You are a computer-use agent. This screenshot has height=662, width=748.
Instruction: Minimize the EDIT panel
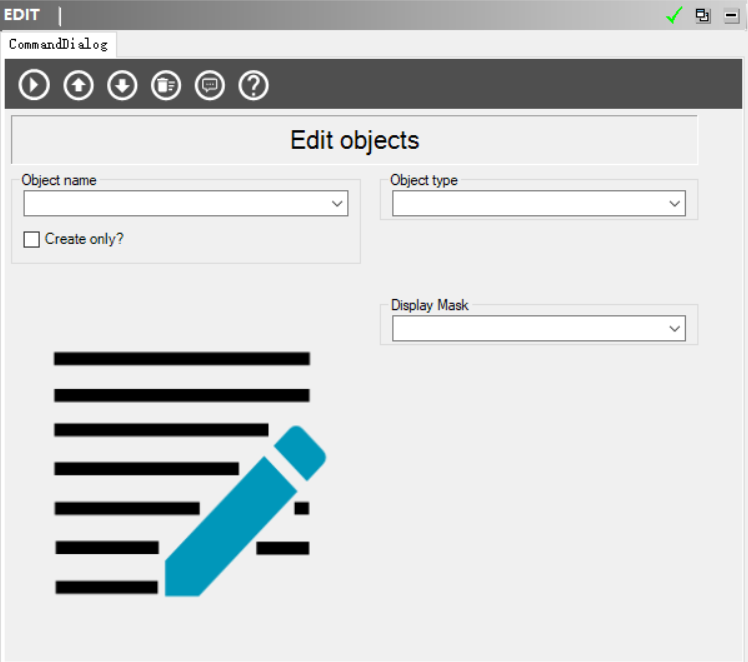(x=731, y=15)
